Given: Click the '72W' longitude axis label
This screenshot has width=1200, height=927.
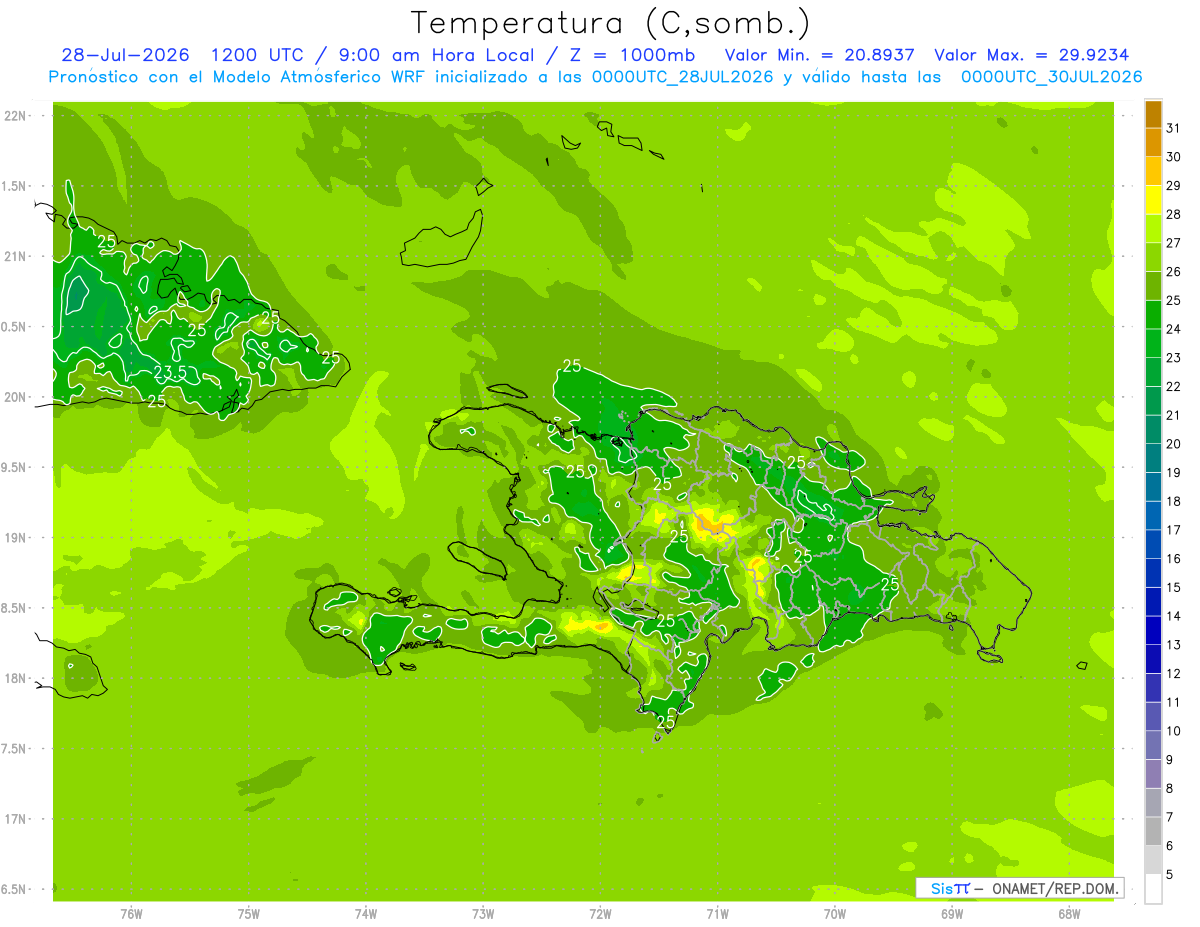Looking at the screenshot, I should tap(600, 914).
